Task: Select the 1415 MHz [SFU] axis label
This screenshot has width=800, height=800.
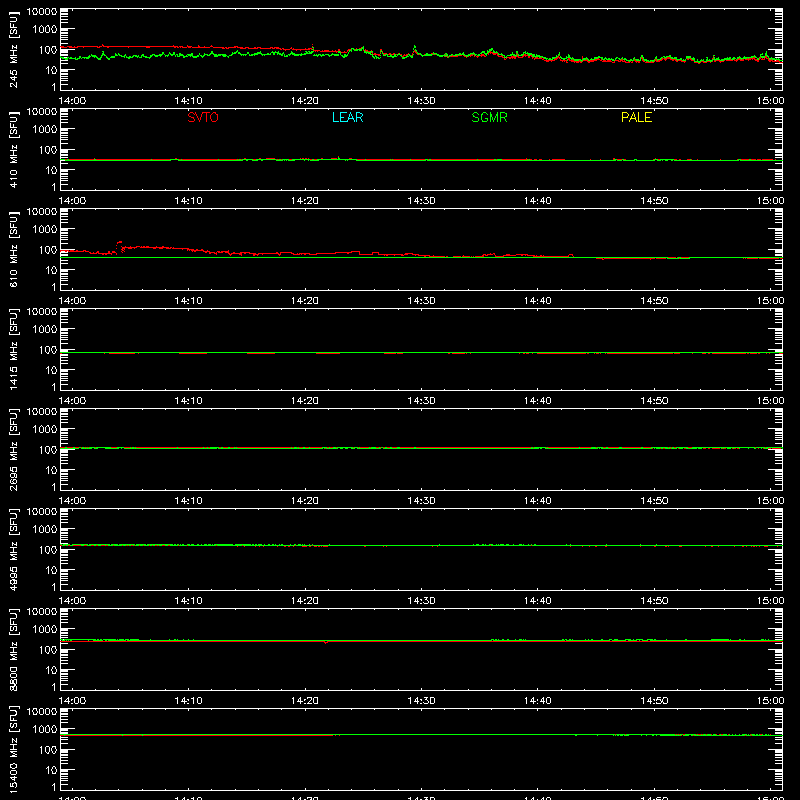Action: (x=13, y=349)
